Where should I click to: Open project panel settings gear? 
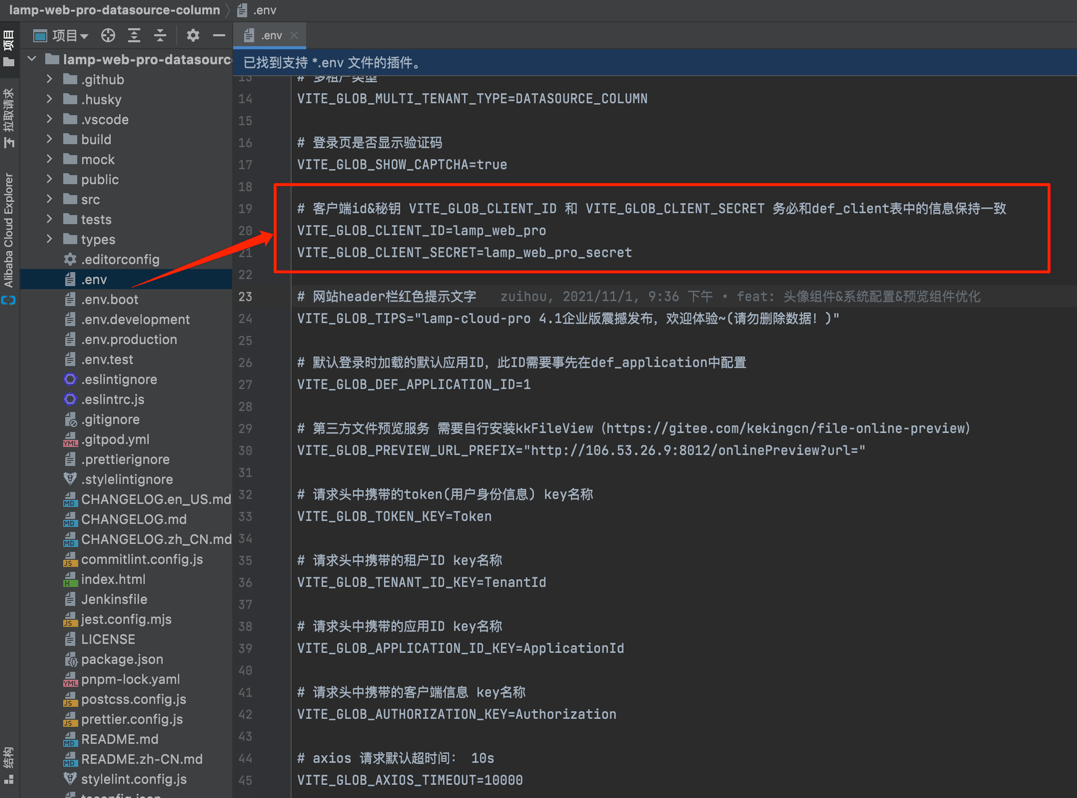coord(193,36)
